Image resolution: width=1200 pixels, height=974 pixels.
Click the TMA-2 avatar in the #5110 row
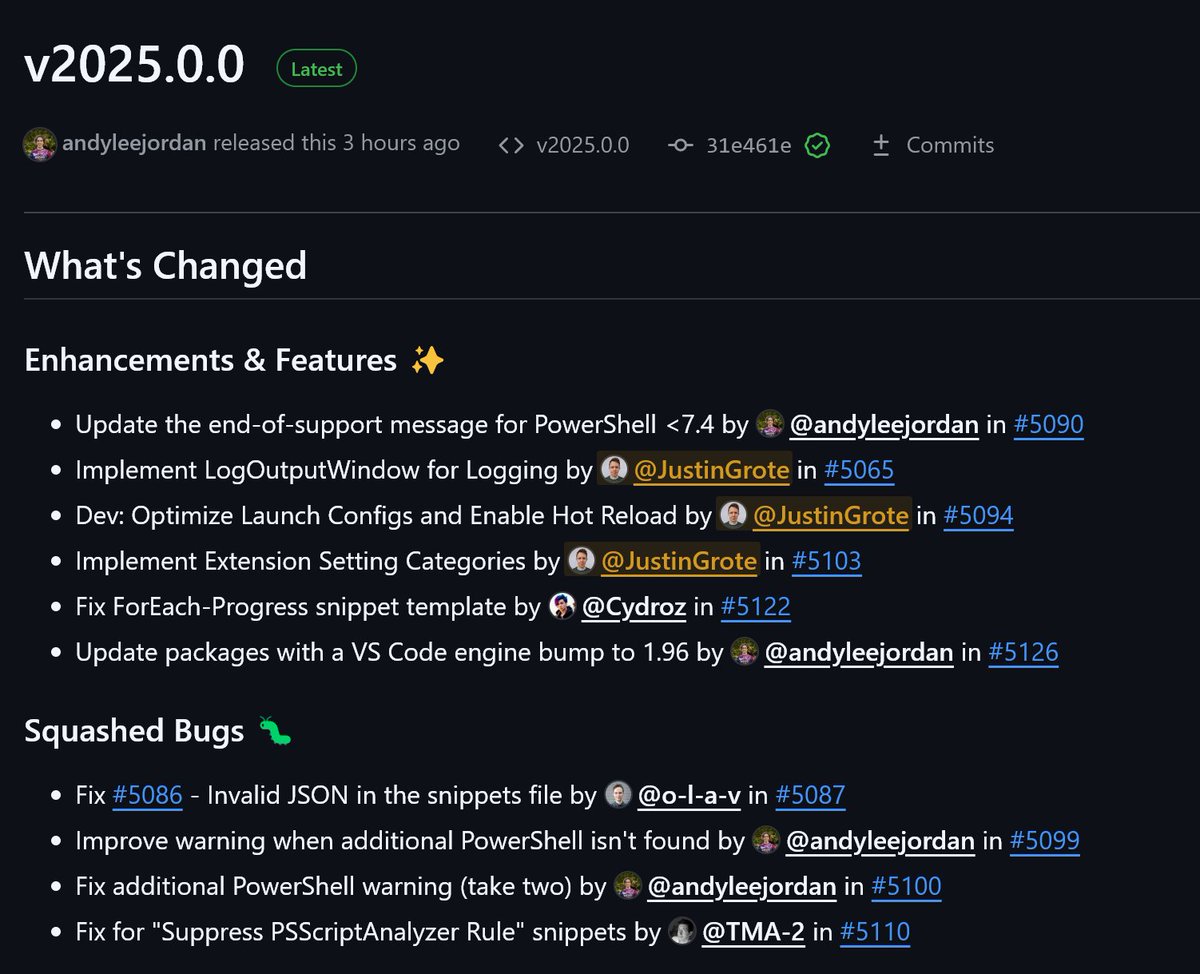pyautogui.click(x=682, y=932)
